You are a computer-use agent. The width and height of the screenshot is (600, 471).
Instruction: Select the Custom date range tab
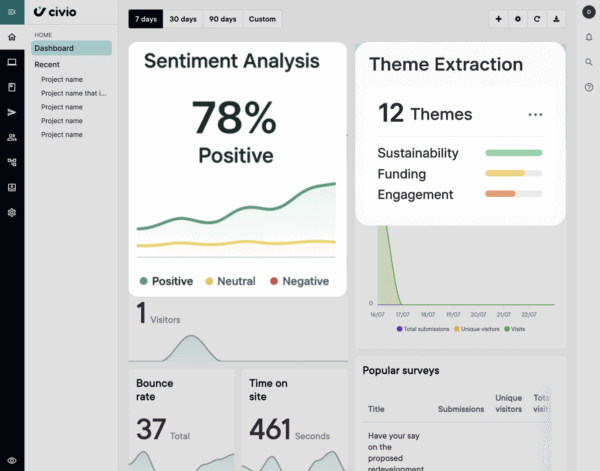(x=262, y=19)
